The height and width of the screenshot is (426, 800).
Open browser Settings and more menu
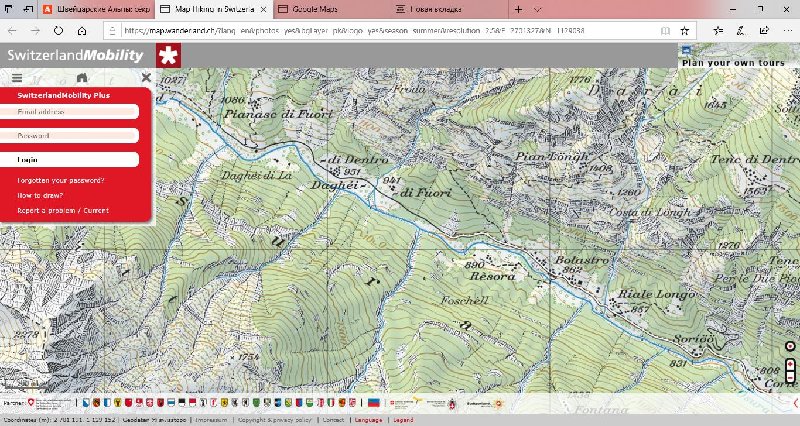click(786, 31)
